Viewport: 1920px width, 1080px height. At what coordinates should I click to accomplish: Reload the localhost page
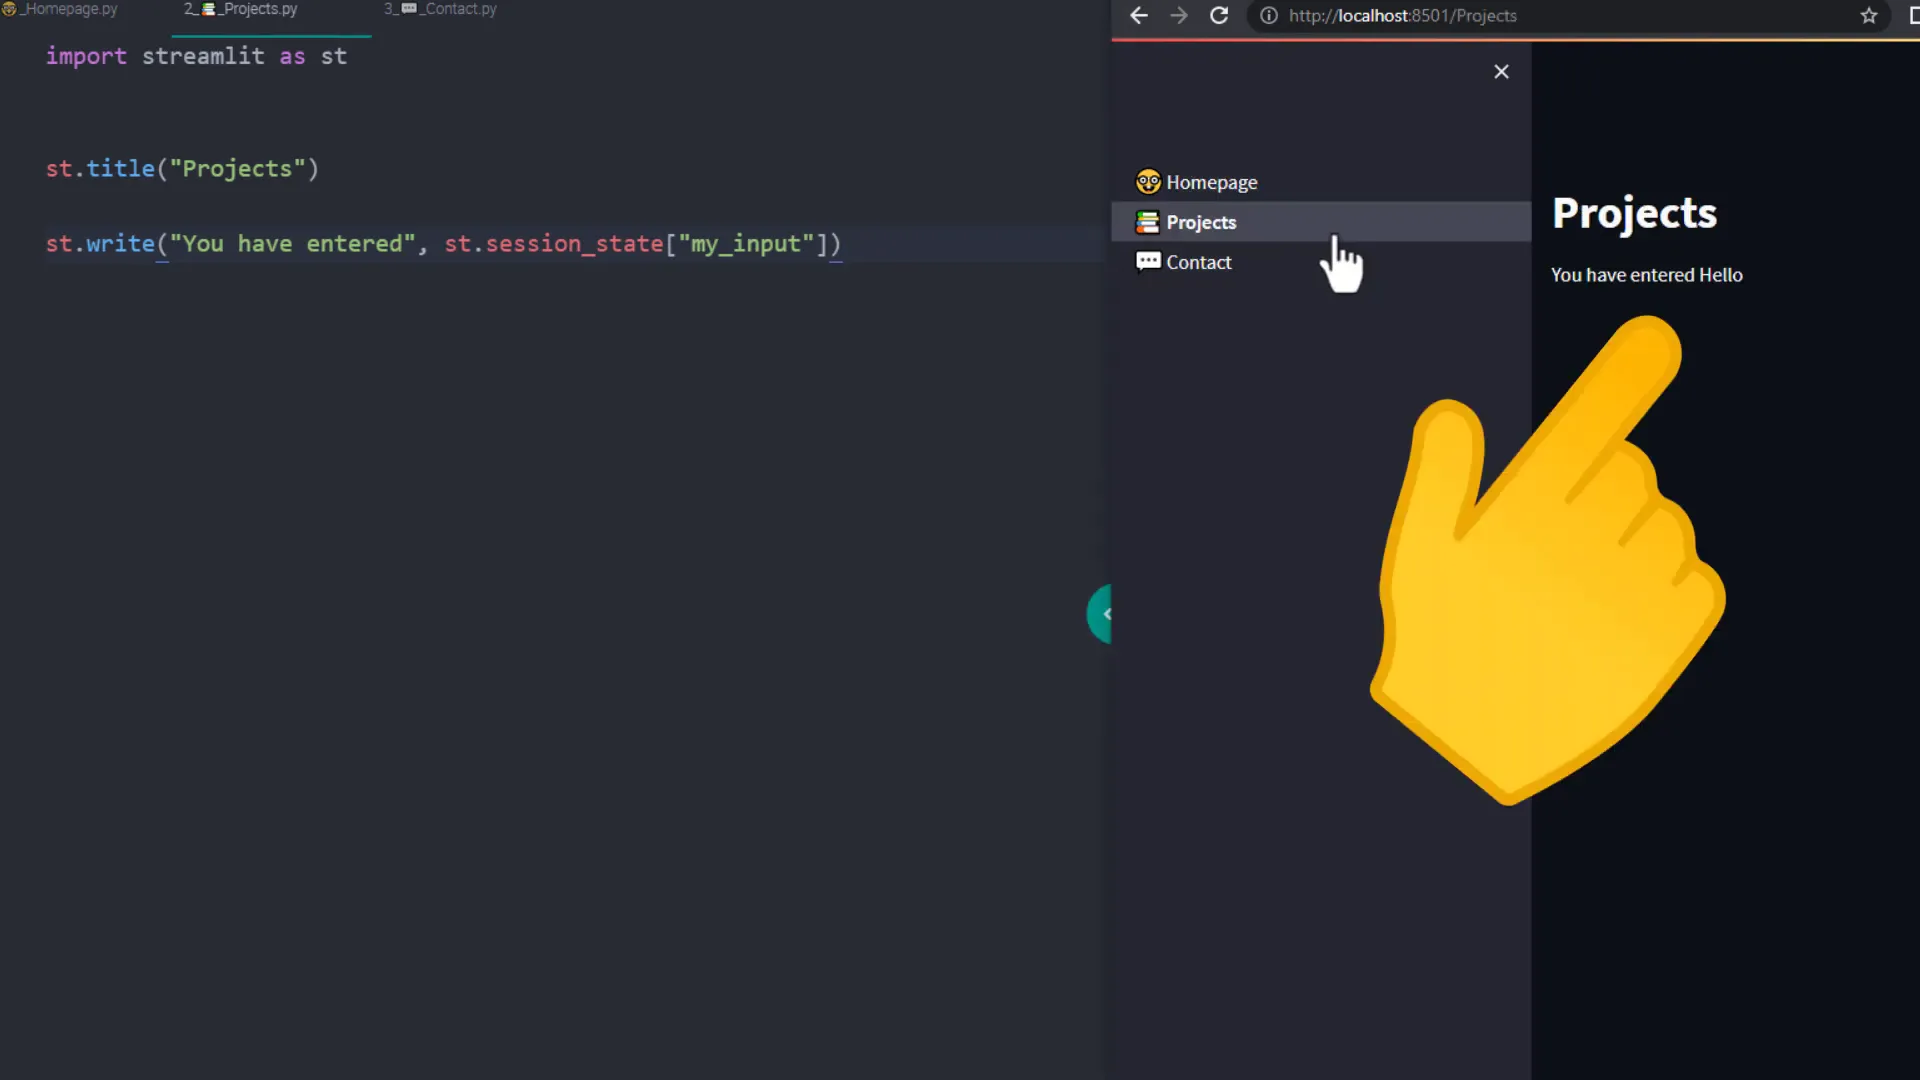tap(1219, 15)
